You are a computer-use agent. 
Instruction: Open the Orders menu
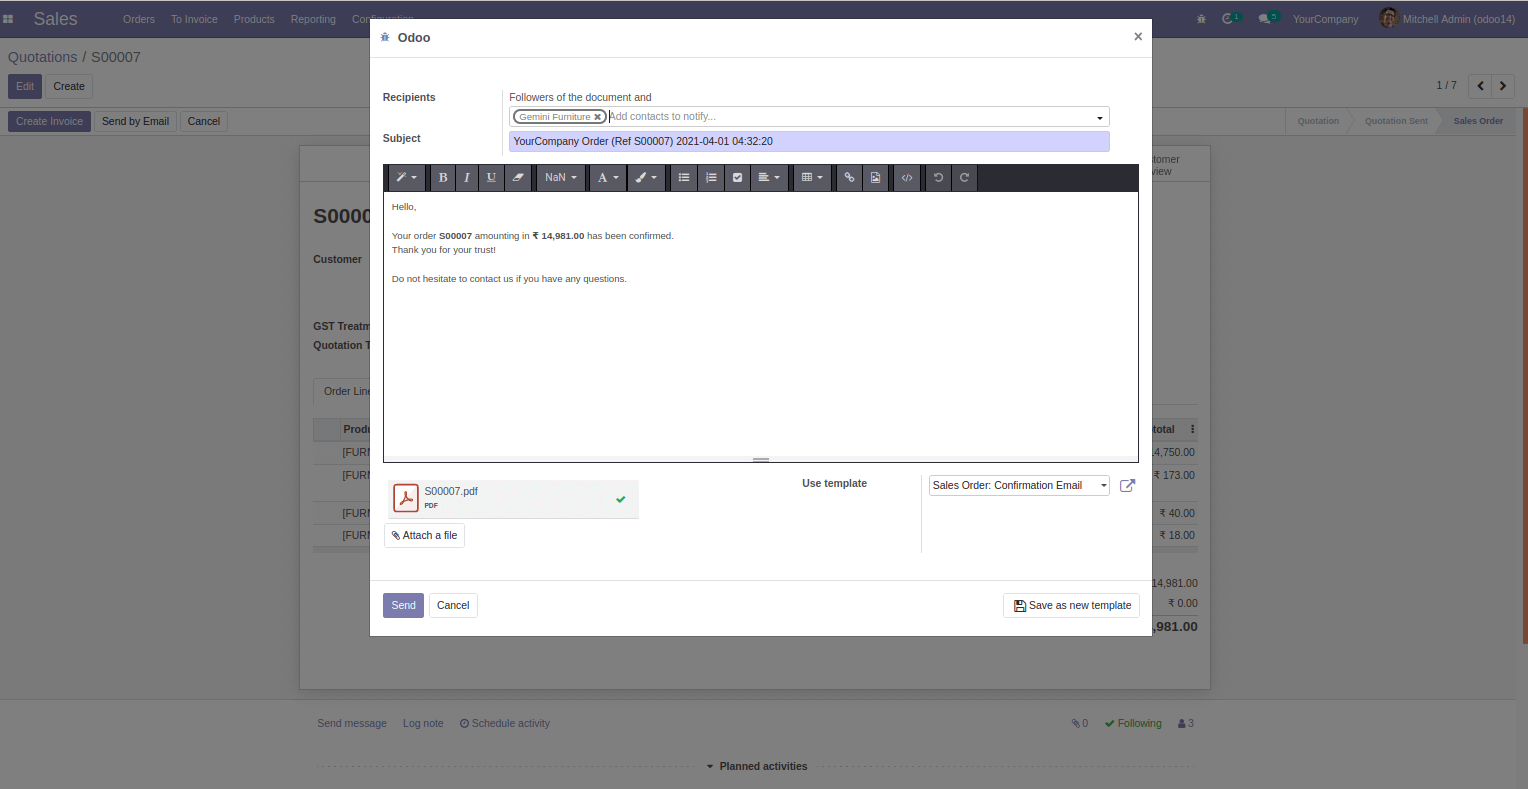[x=139, y=19]
